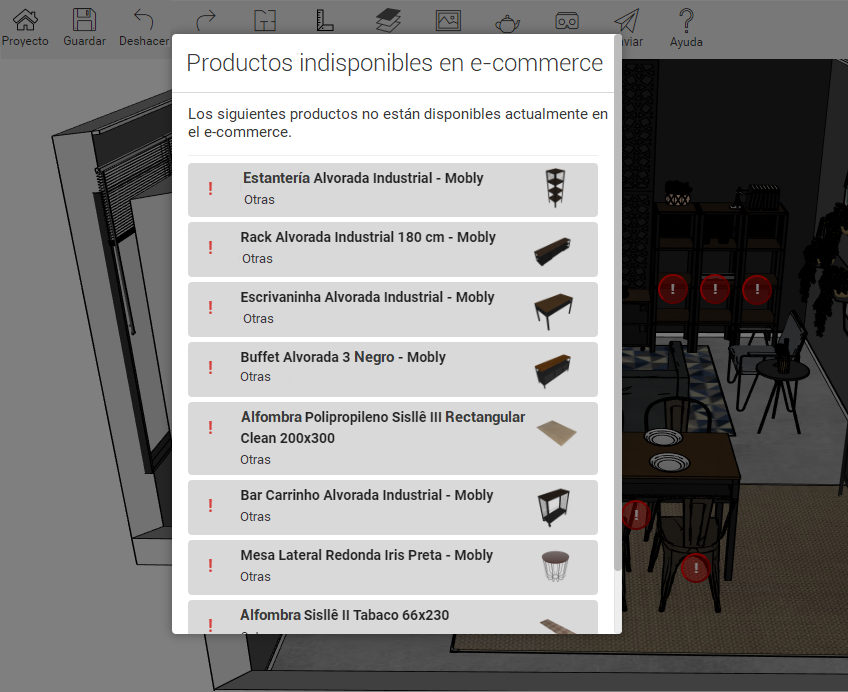848x692 pixels.
Task: Select Escrivaninha Alvorada Industrial - Mobly row
Action: click(393, 309)
